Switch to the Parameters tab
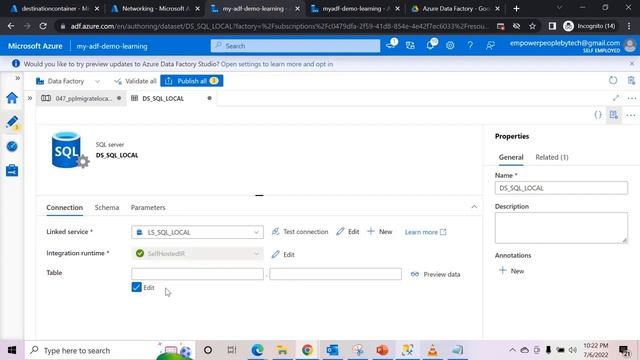Screen dimensions: 640x360 (148, 207)
